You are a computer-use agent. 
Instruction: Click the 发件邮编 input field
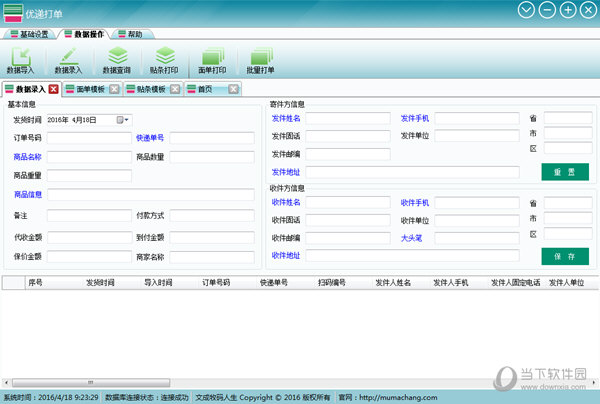[348, 154]
